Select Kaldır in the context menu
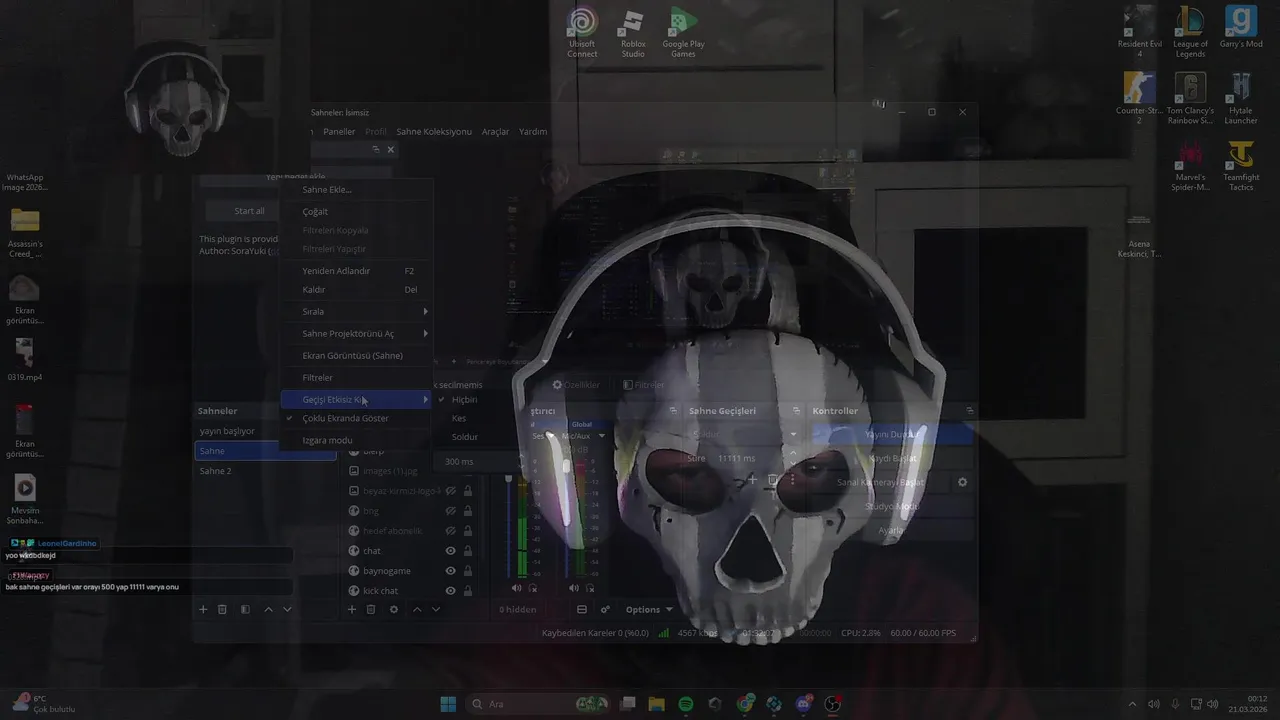Viewport: 1280px width, 720px height. point(356,290)
